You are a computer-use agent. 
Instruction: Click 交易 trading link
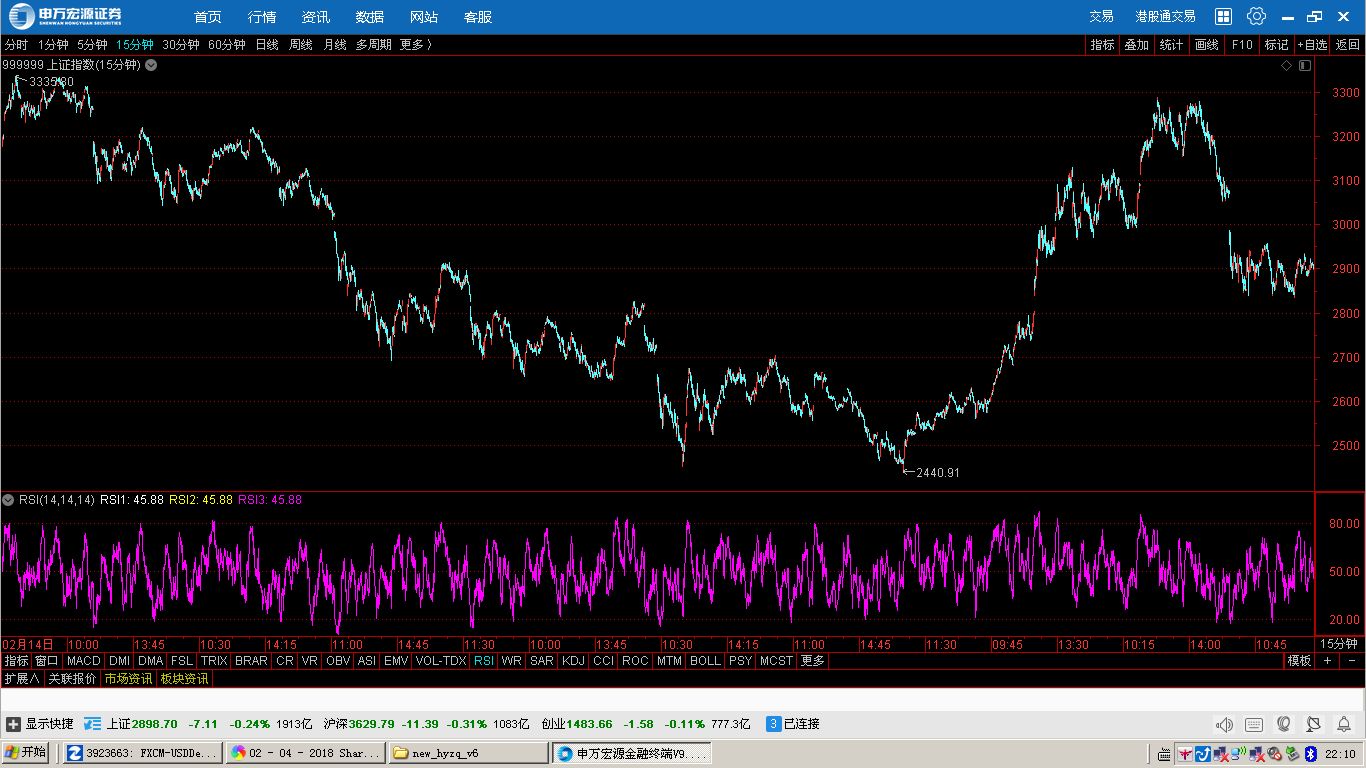click(1101, 17)
